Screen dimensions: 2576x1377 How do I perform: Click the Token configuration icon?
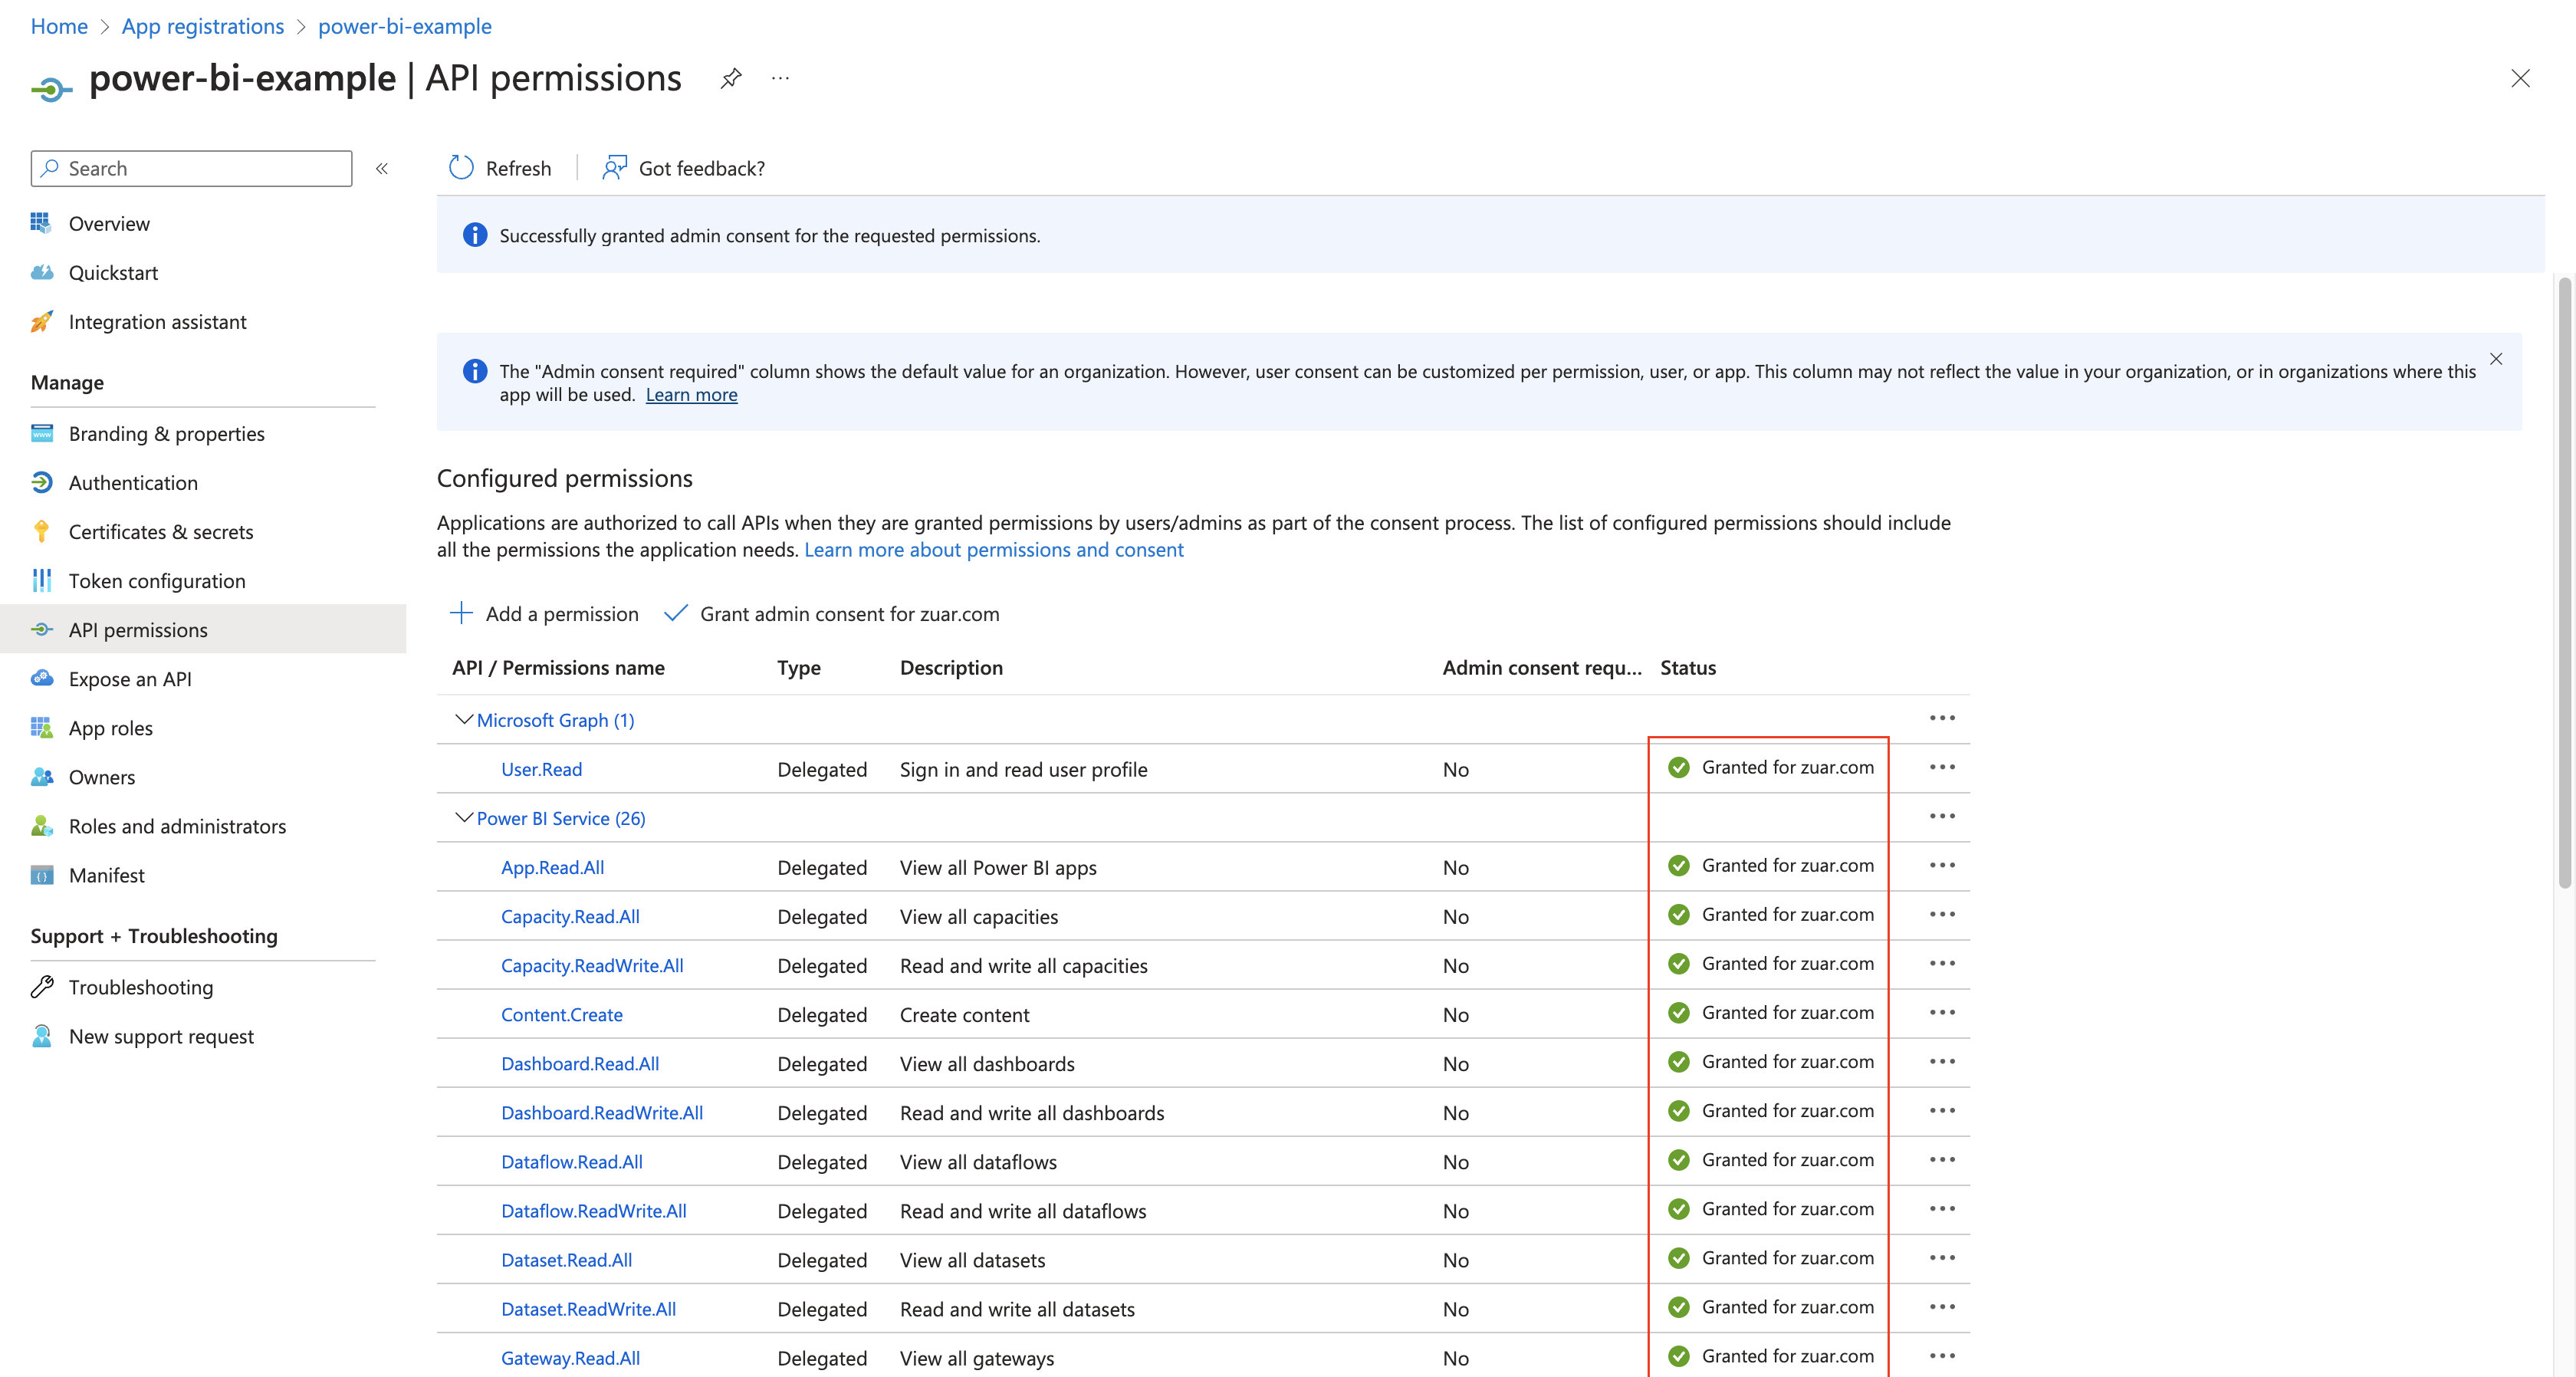click(42, 580)
